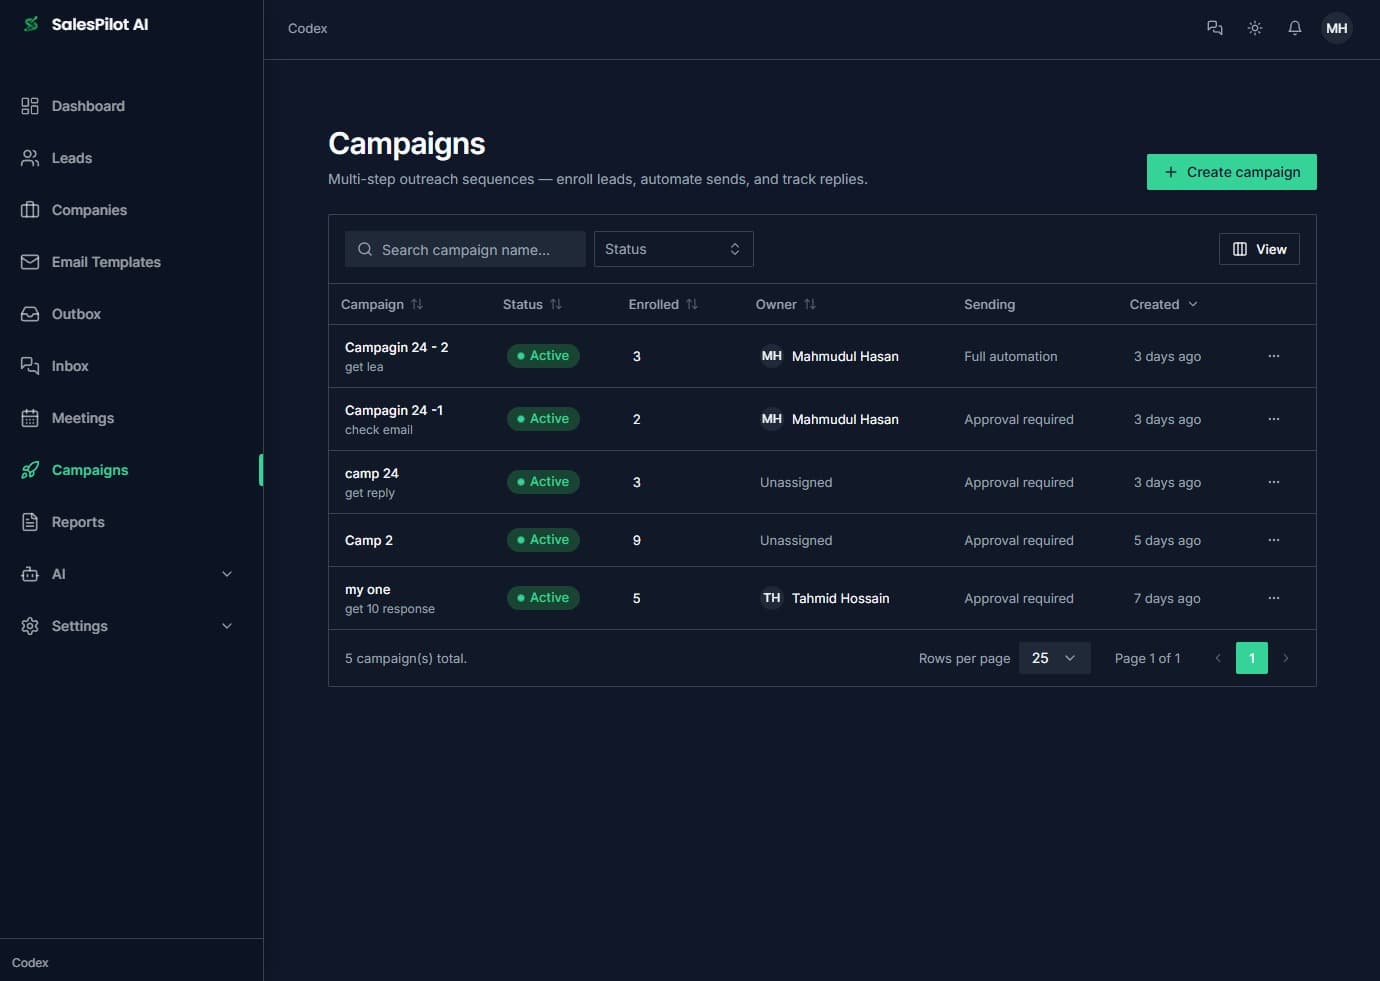Select Campaigns sidebar item

pos(90,470)
